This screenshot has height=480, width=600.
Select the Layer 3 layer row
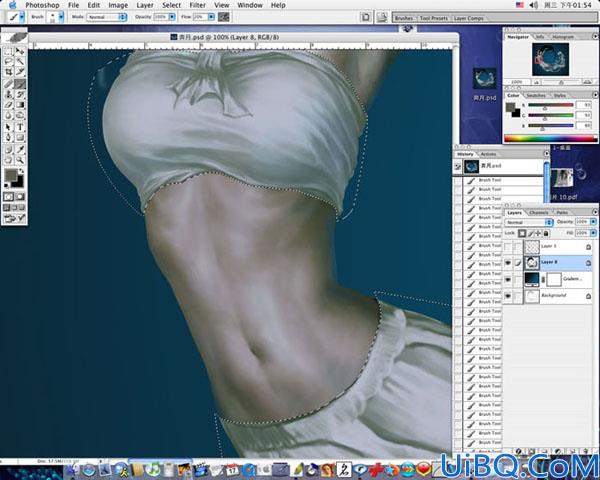point(547,247)
